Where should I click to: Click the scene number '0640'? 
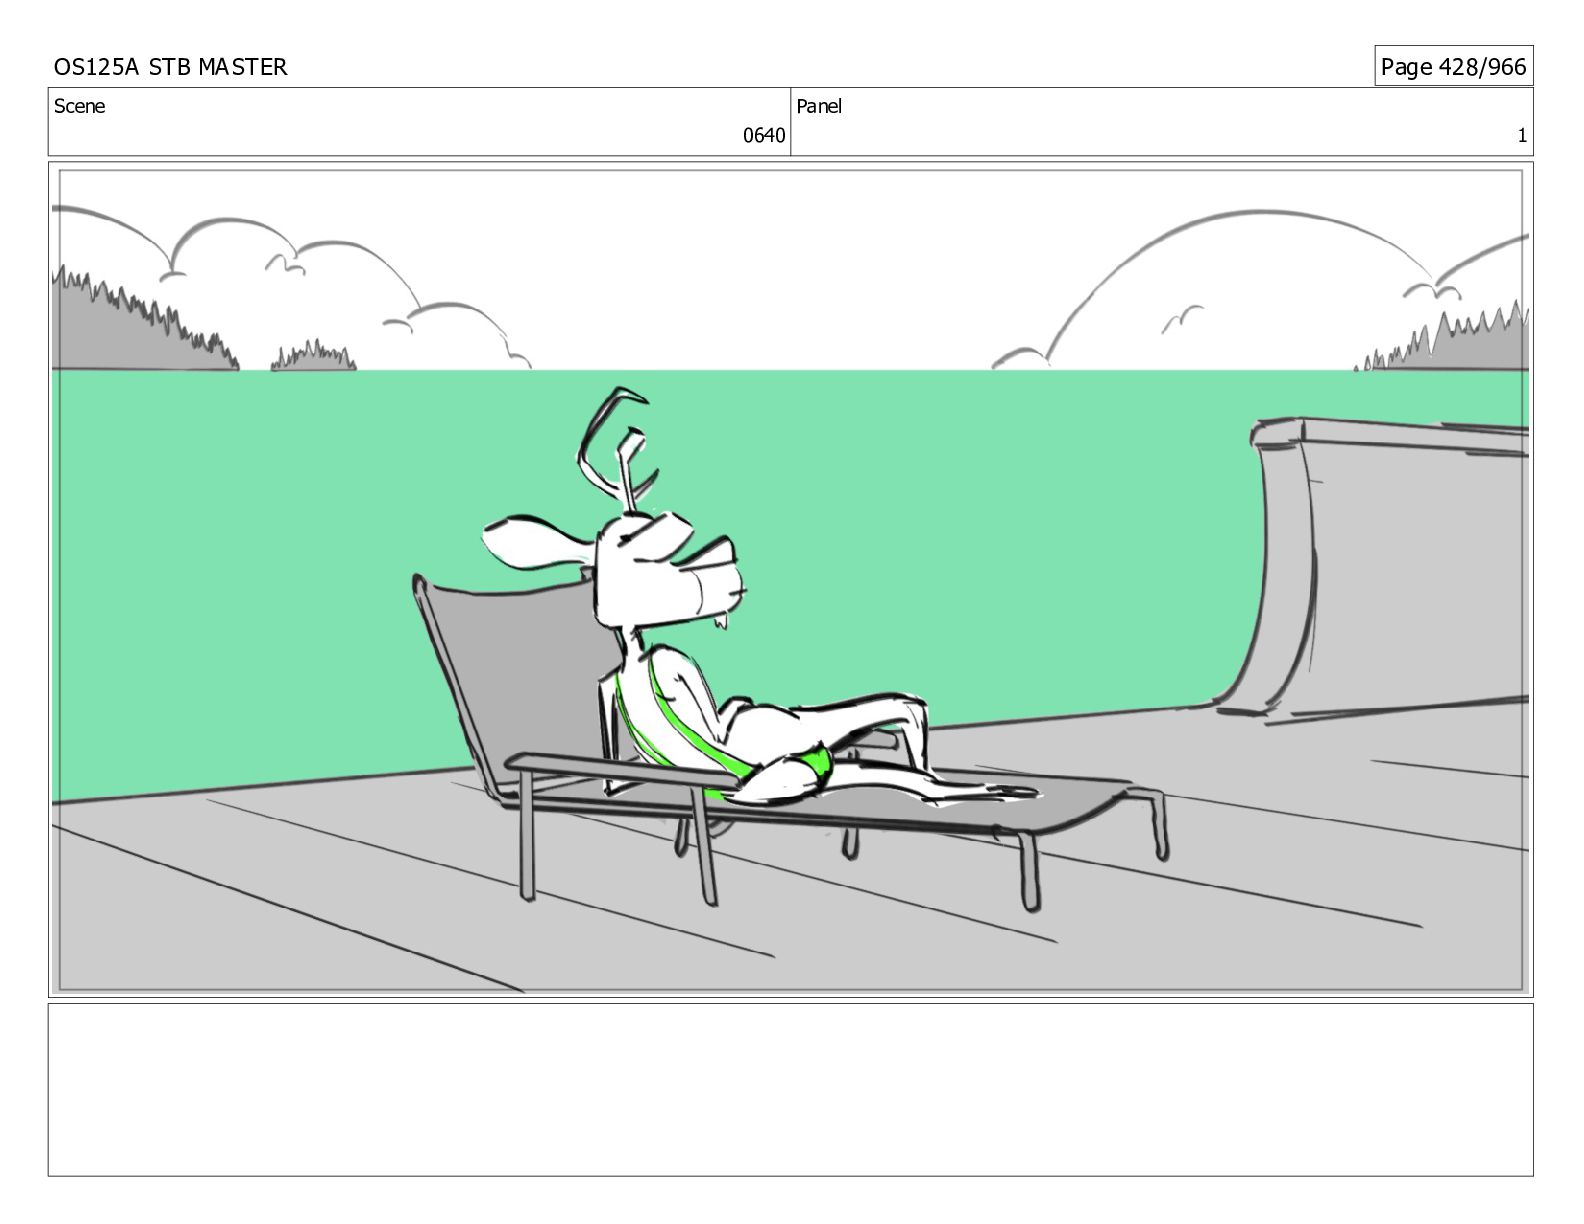tap(764, 136)
